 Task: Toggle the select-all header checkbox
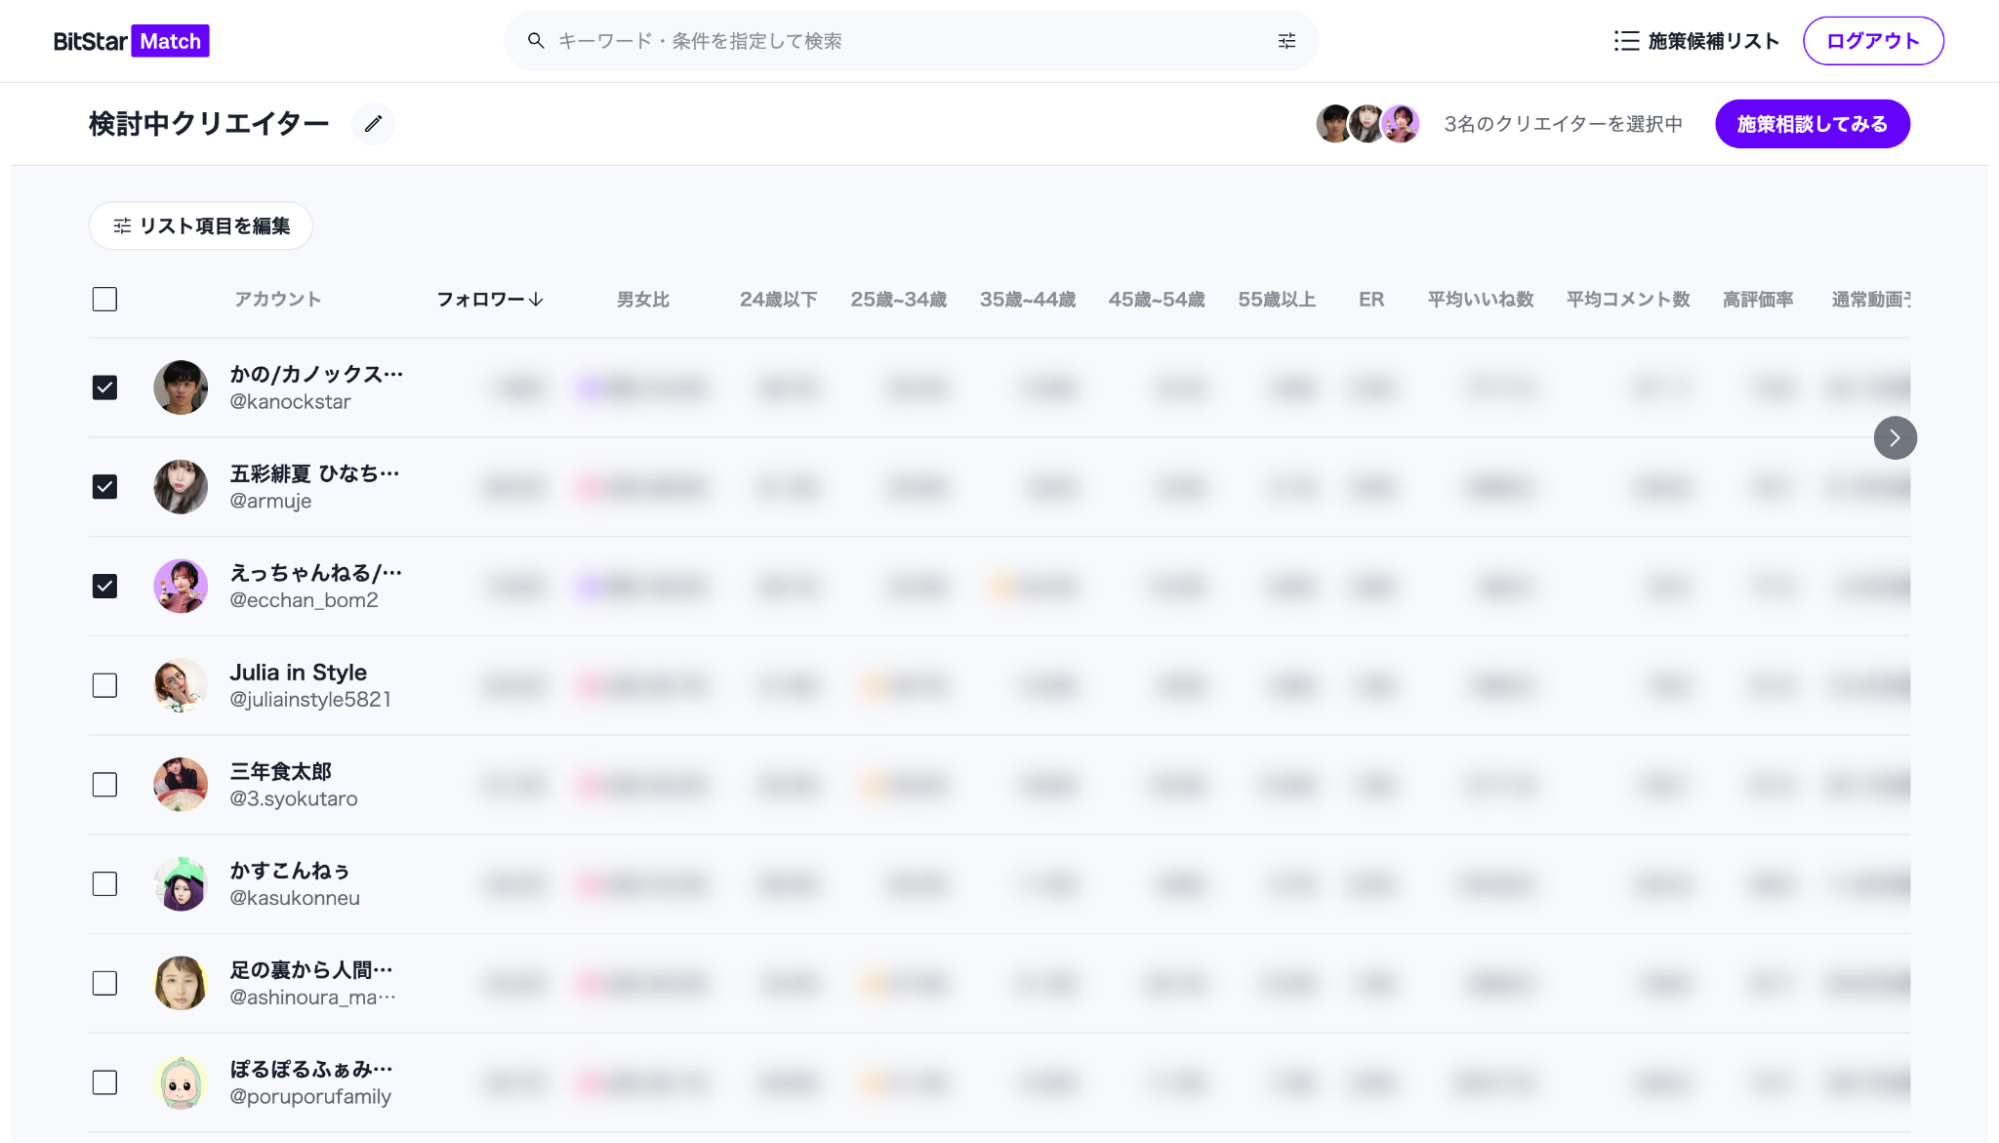[x=105, y=299]
